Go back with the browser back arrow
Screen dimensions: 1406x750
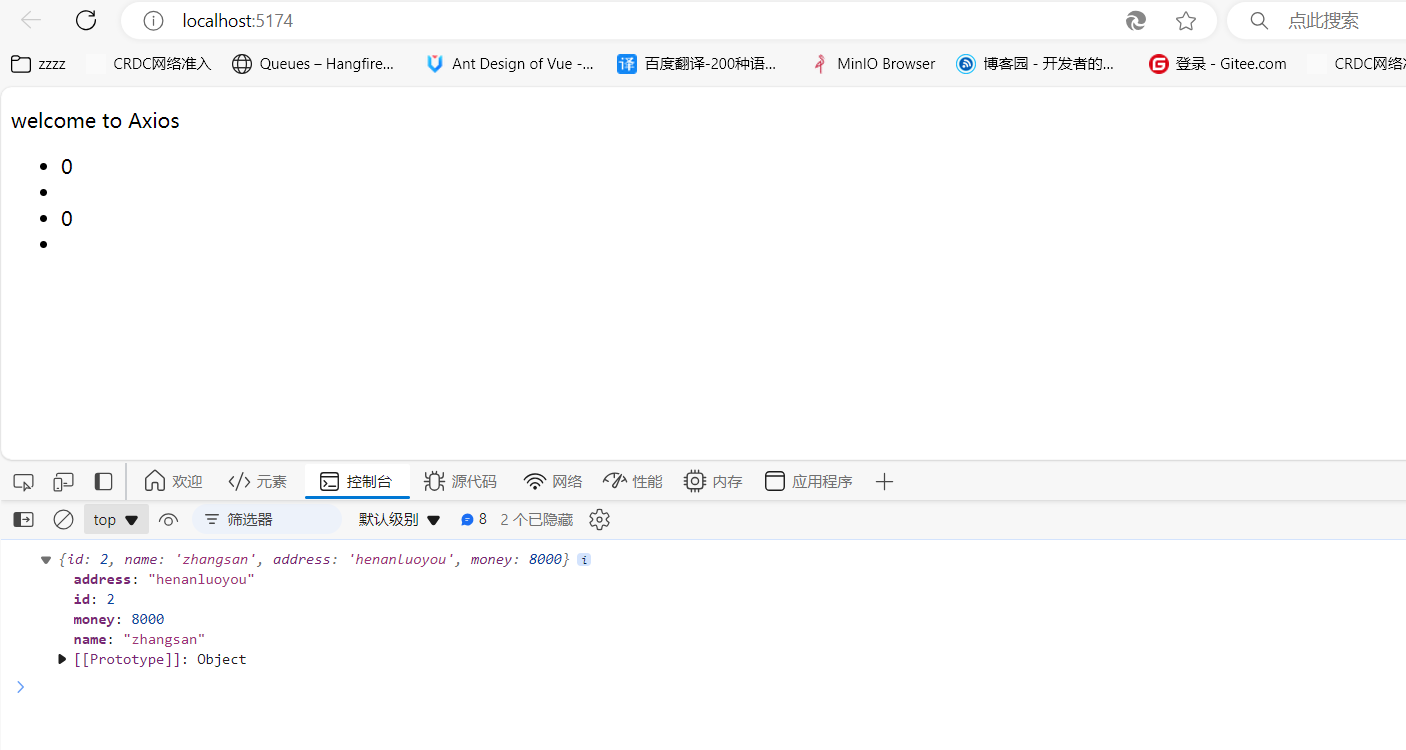pyautogui.click(x=31, y=20)
